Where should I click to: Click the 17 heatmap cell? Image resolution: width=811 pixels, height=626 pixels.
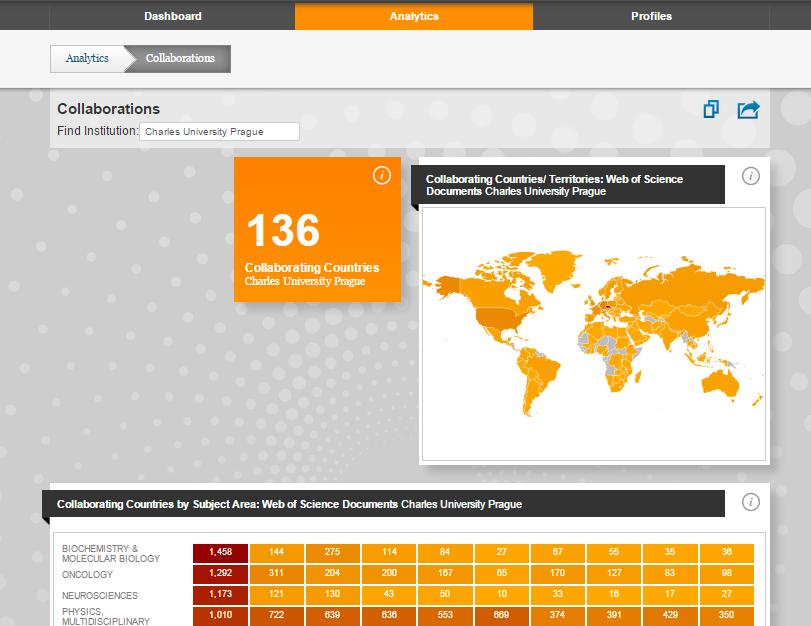tap(670, 594)
